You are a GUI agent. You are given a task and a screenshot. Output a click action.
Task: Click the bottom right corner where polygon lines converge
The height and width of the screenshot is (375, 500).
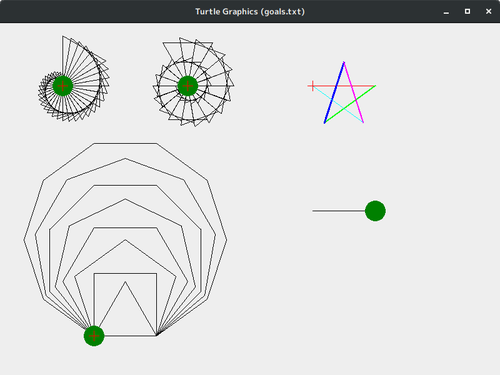click(x=156, y=335)
